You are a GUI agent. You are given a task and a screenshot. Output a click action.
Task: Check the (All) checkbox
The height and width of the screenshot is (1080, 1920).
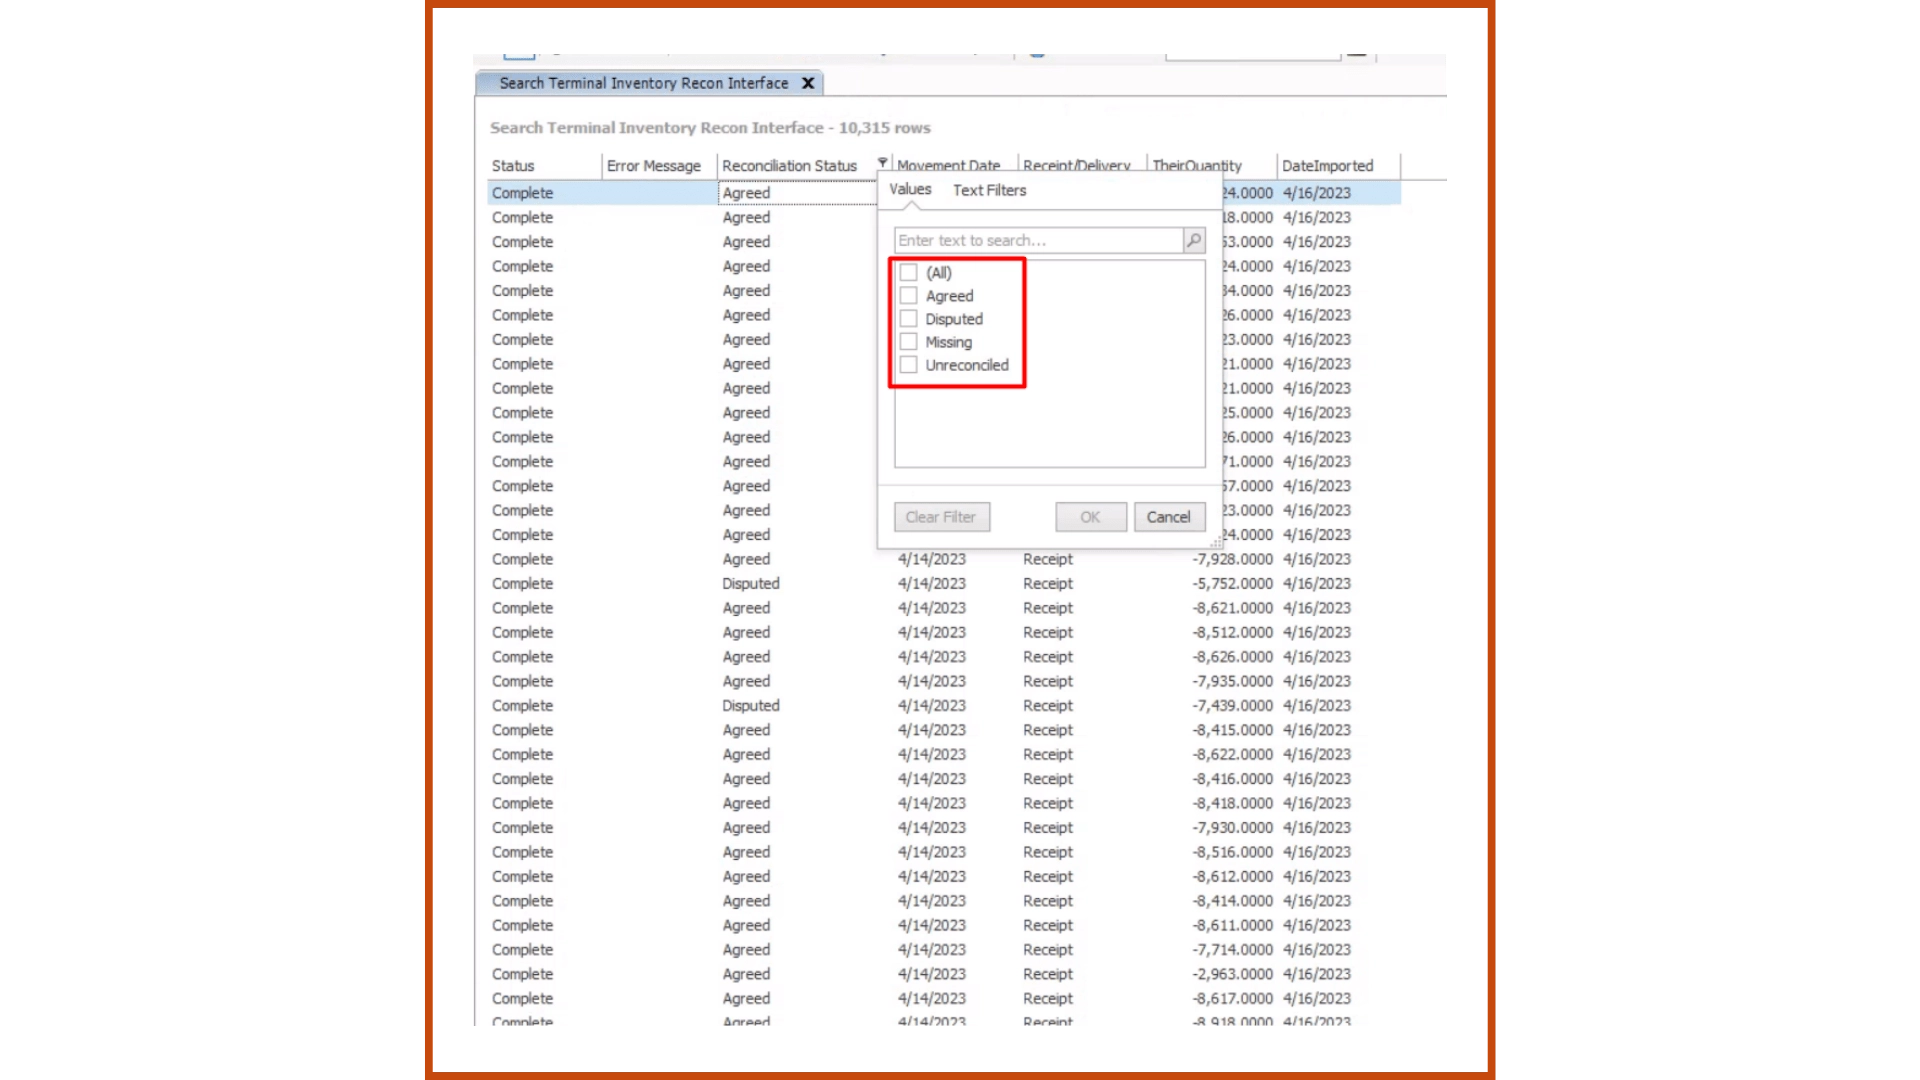[x=908, y=272]
